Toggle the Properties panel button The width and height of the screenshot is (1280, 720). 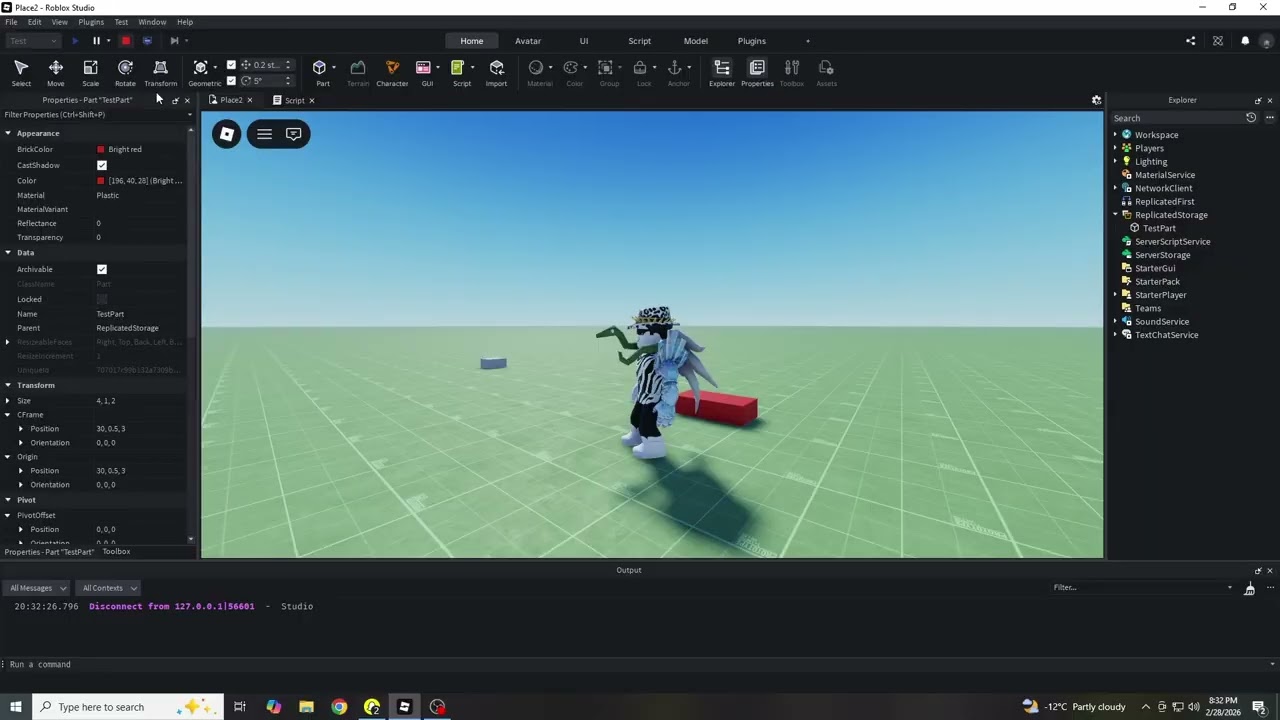tap(757, 72)
